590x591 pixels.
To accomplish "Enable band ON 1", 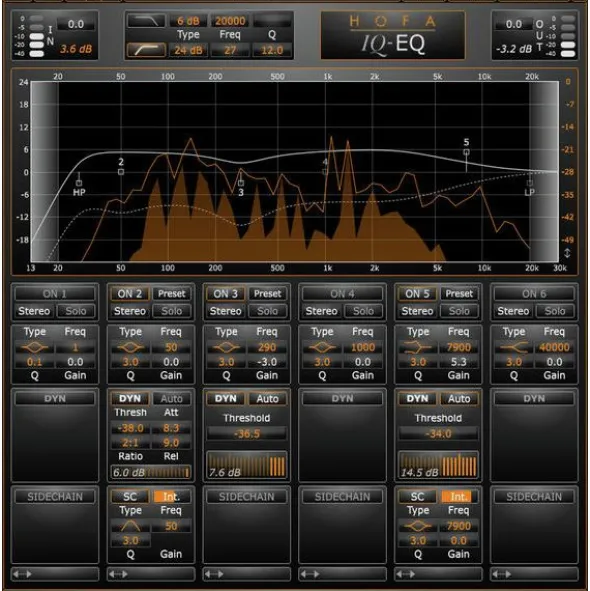I will tap(55, 294).
